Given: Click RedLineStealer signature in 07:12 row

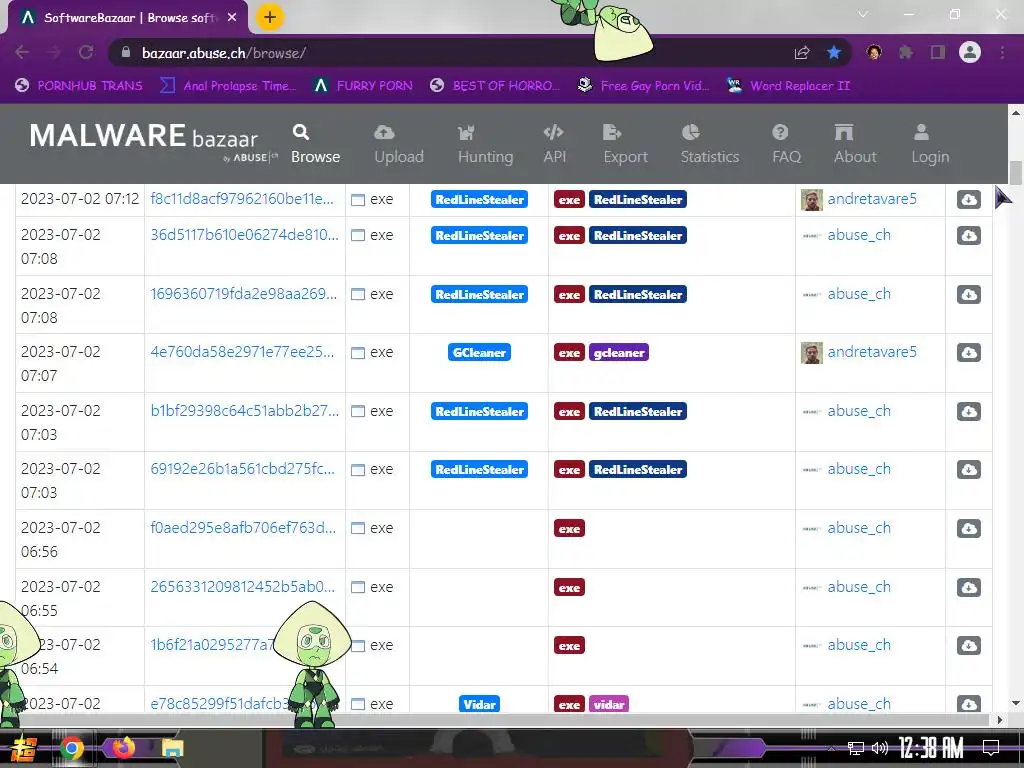Looking at the screenshot, I should [x=479, y=199].
